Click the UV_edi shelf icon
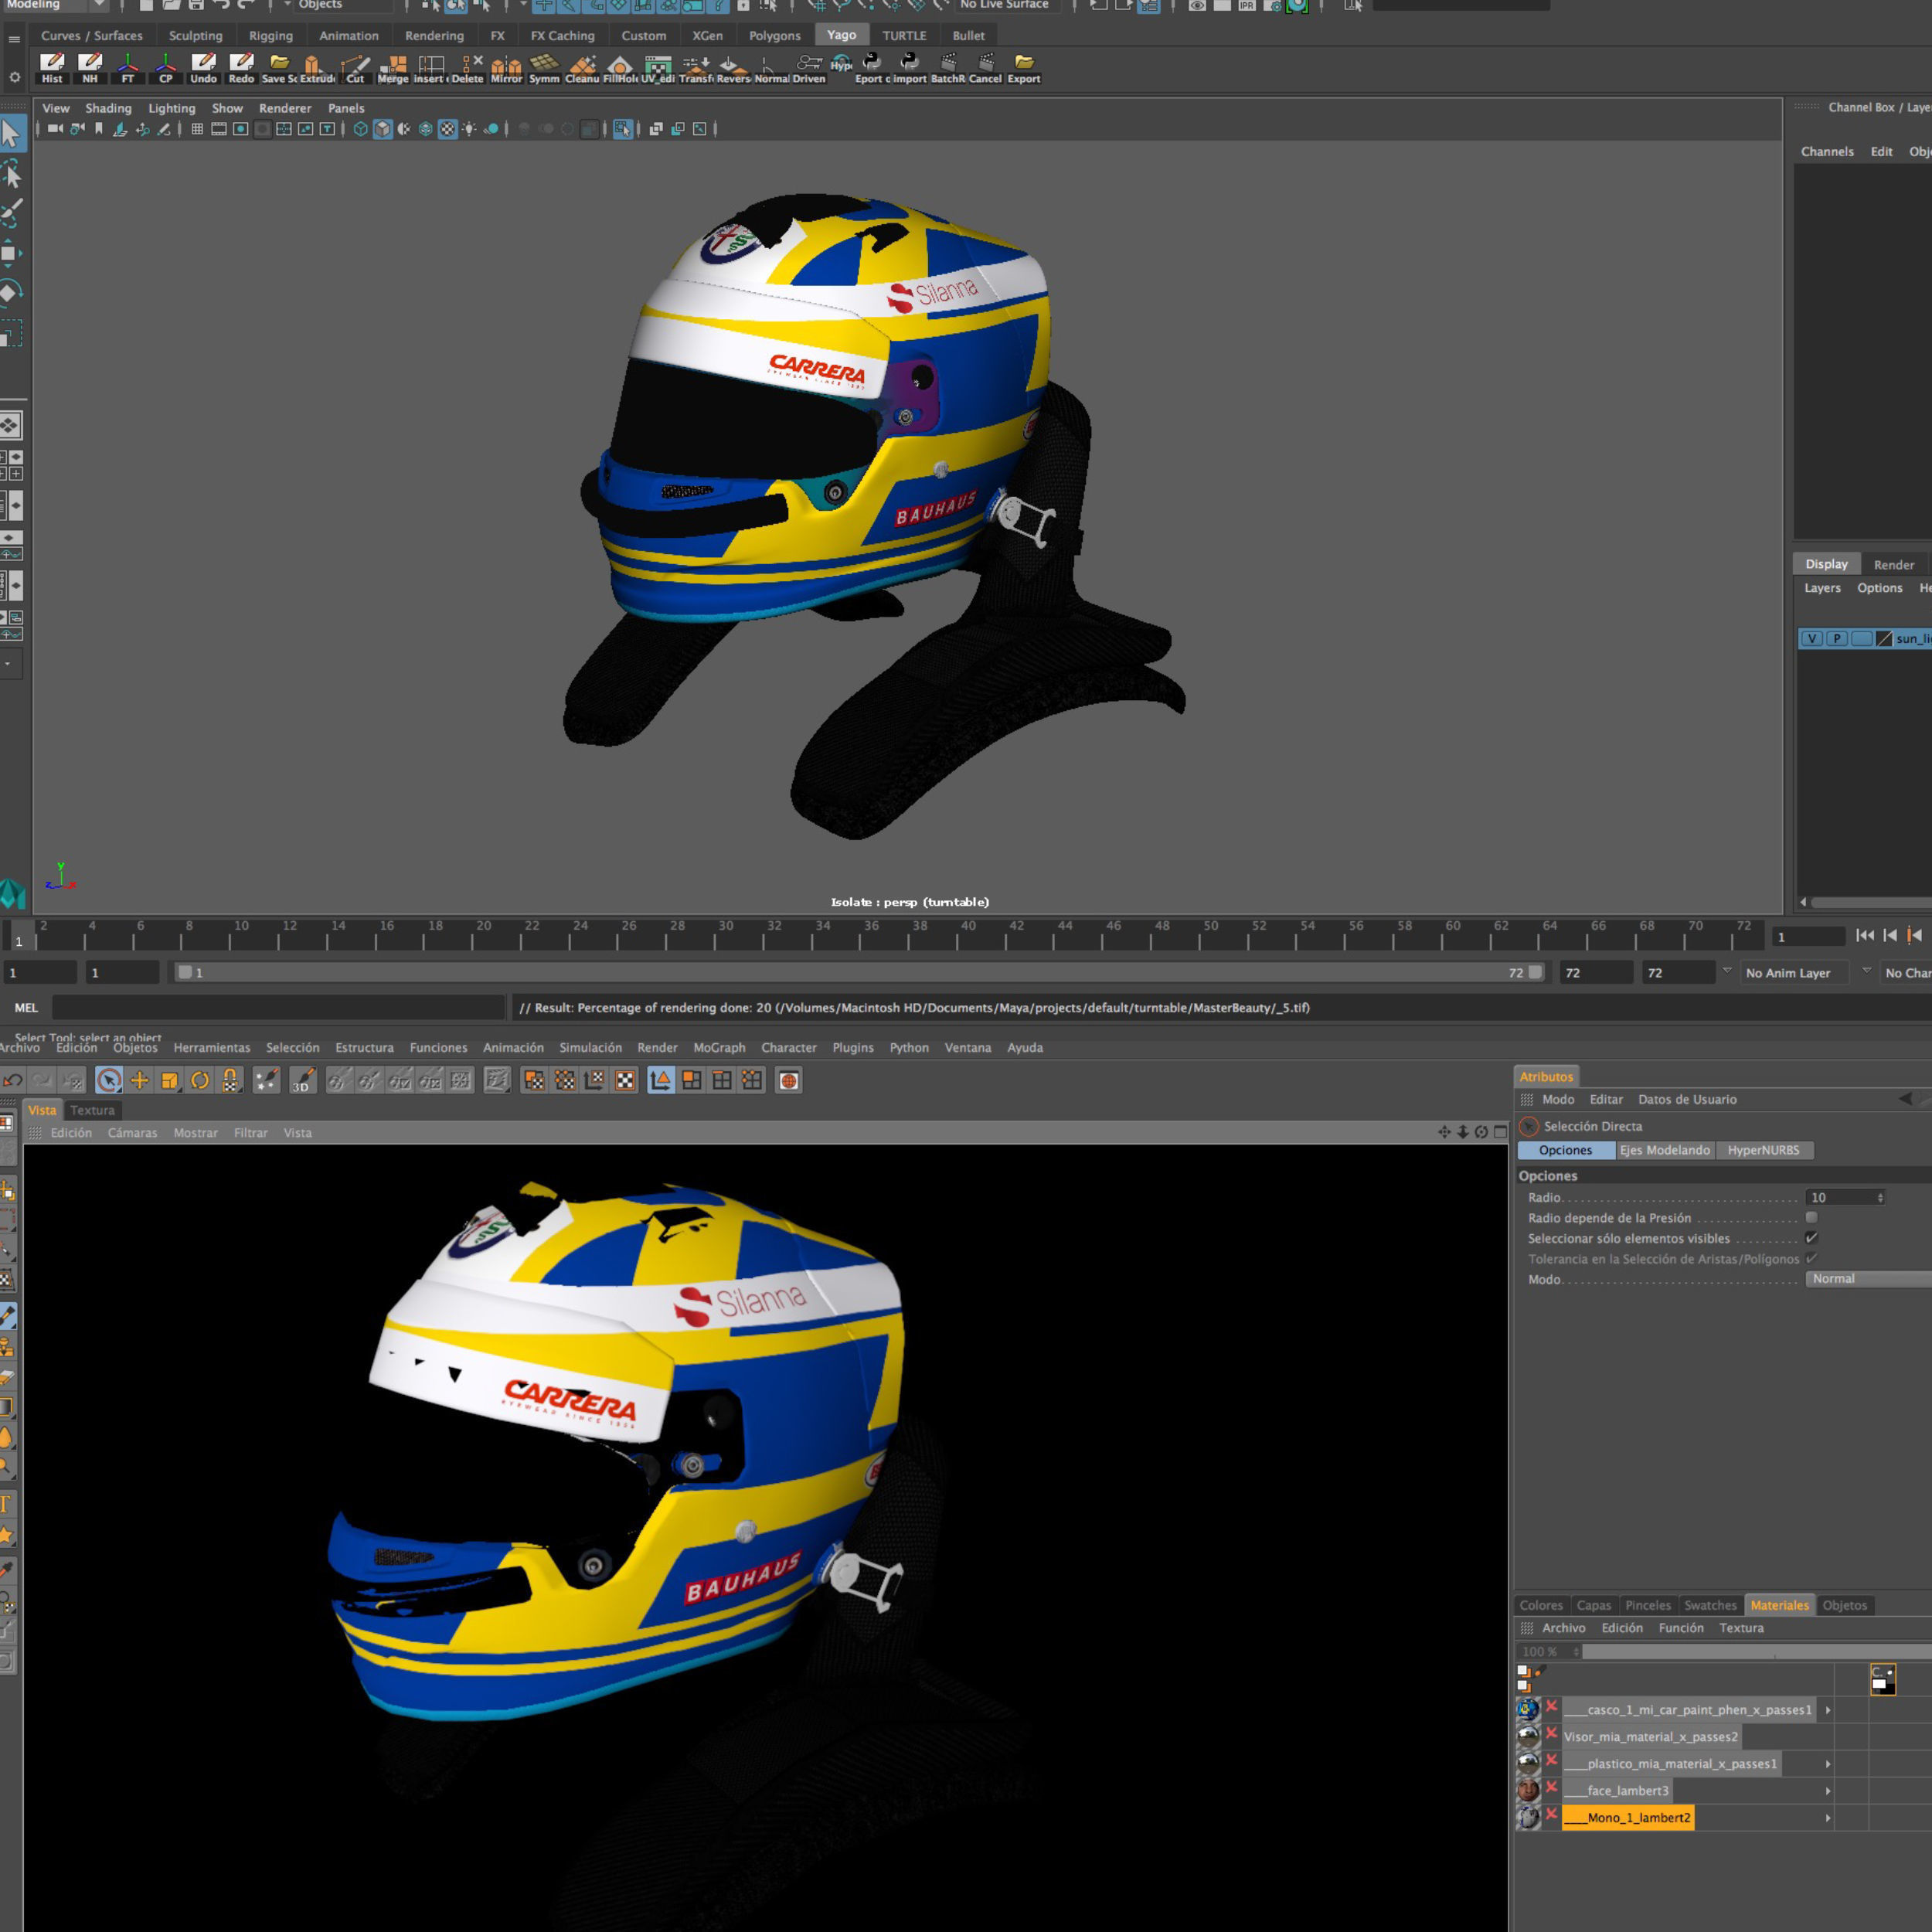Screen dimensions: 1932x1932 point(658,69)
